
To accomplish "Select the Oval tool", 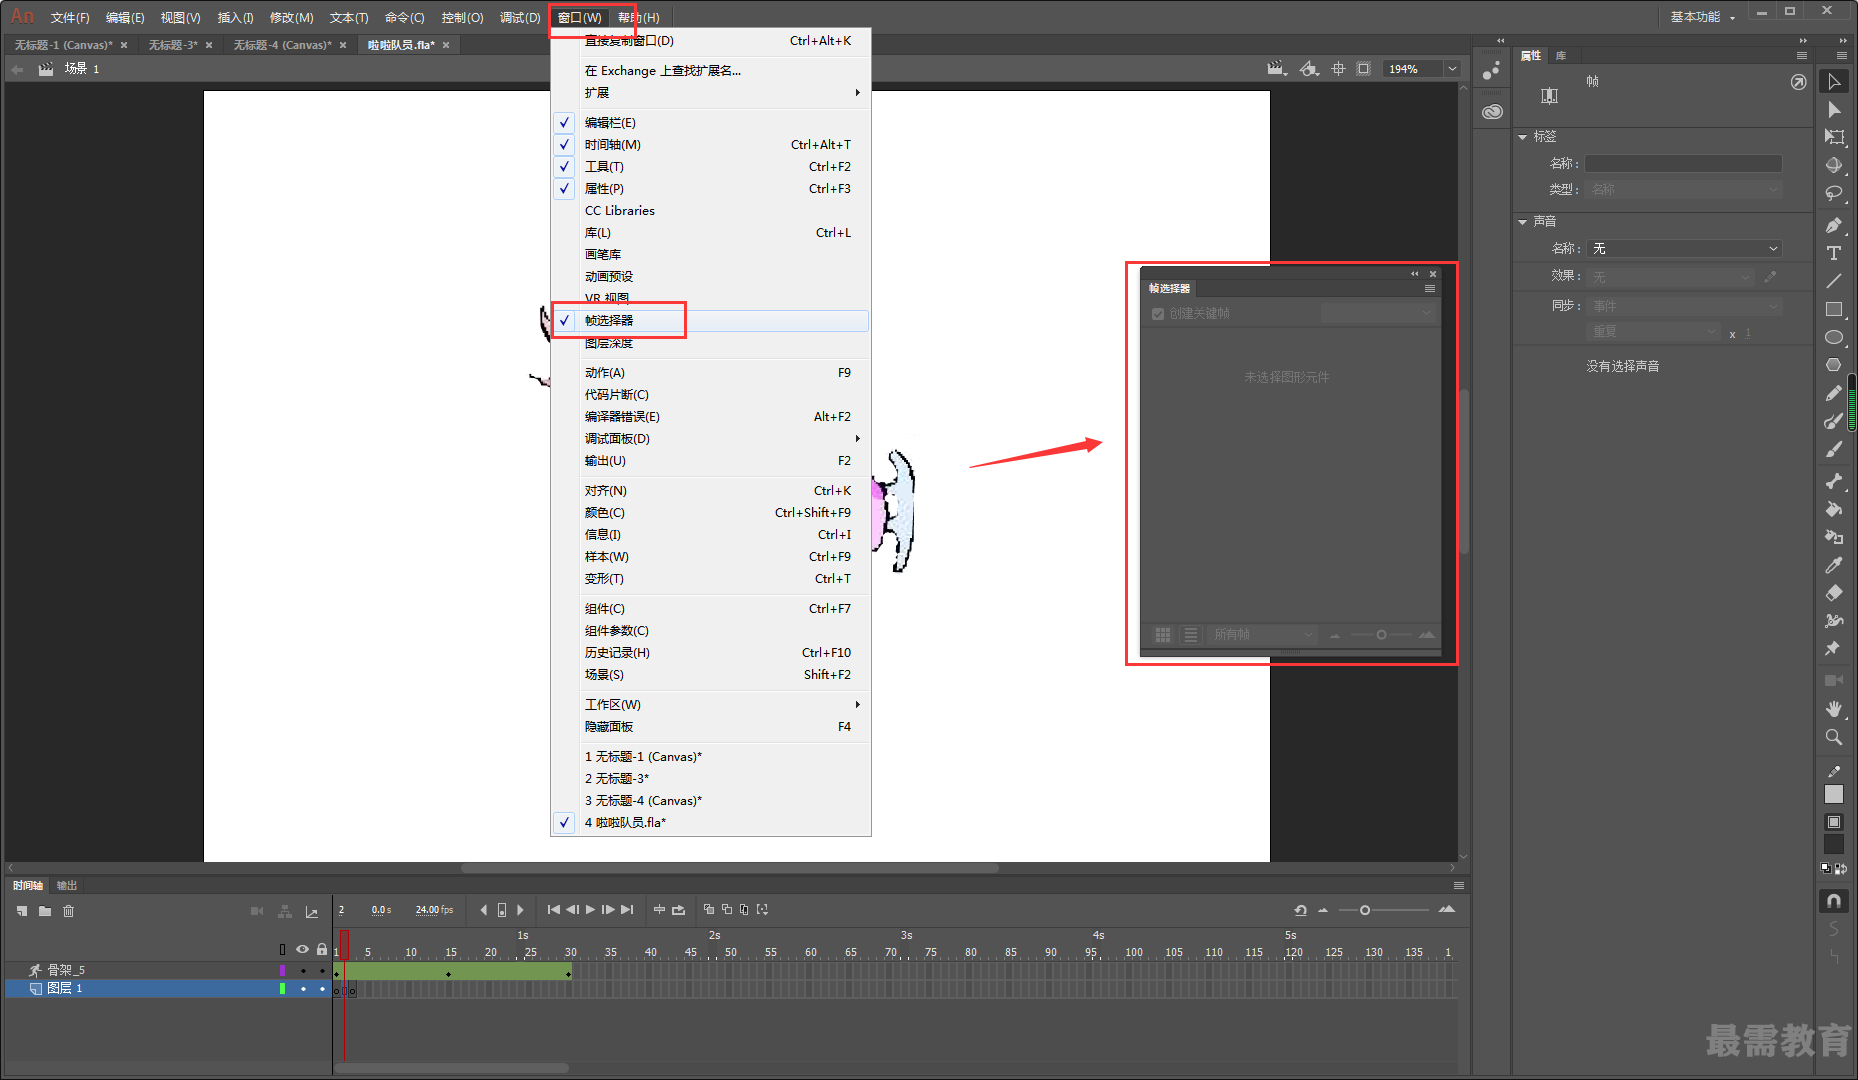I will pyautogui.click(x=1834, y=337).
